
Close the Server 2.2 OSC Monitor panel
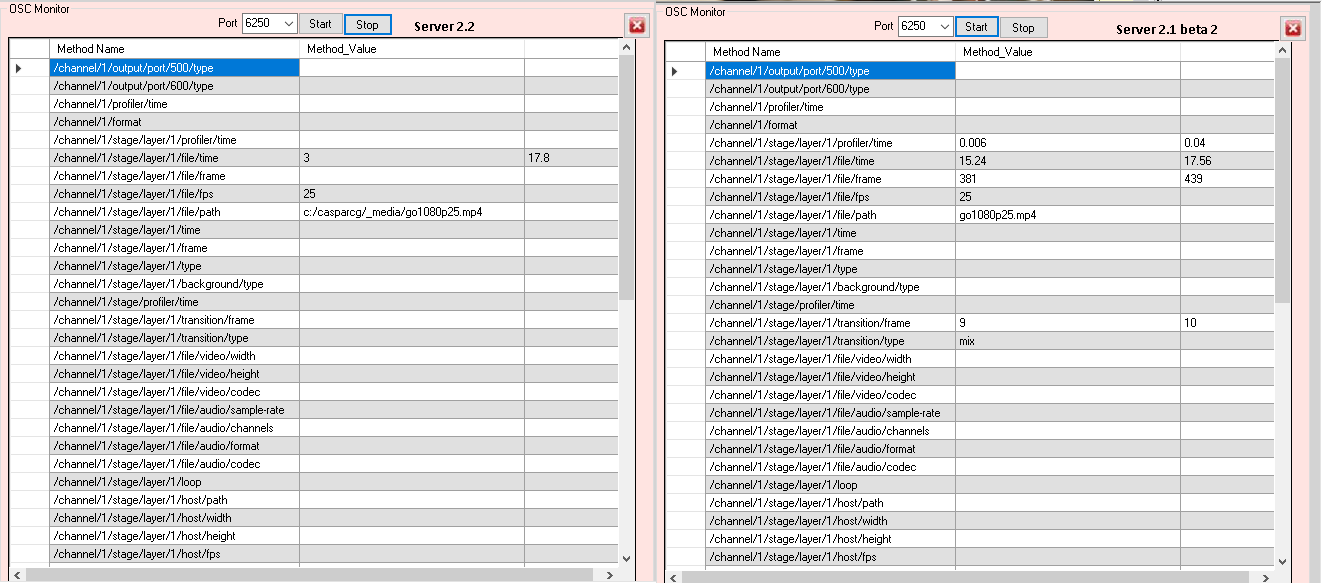637,25
